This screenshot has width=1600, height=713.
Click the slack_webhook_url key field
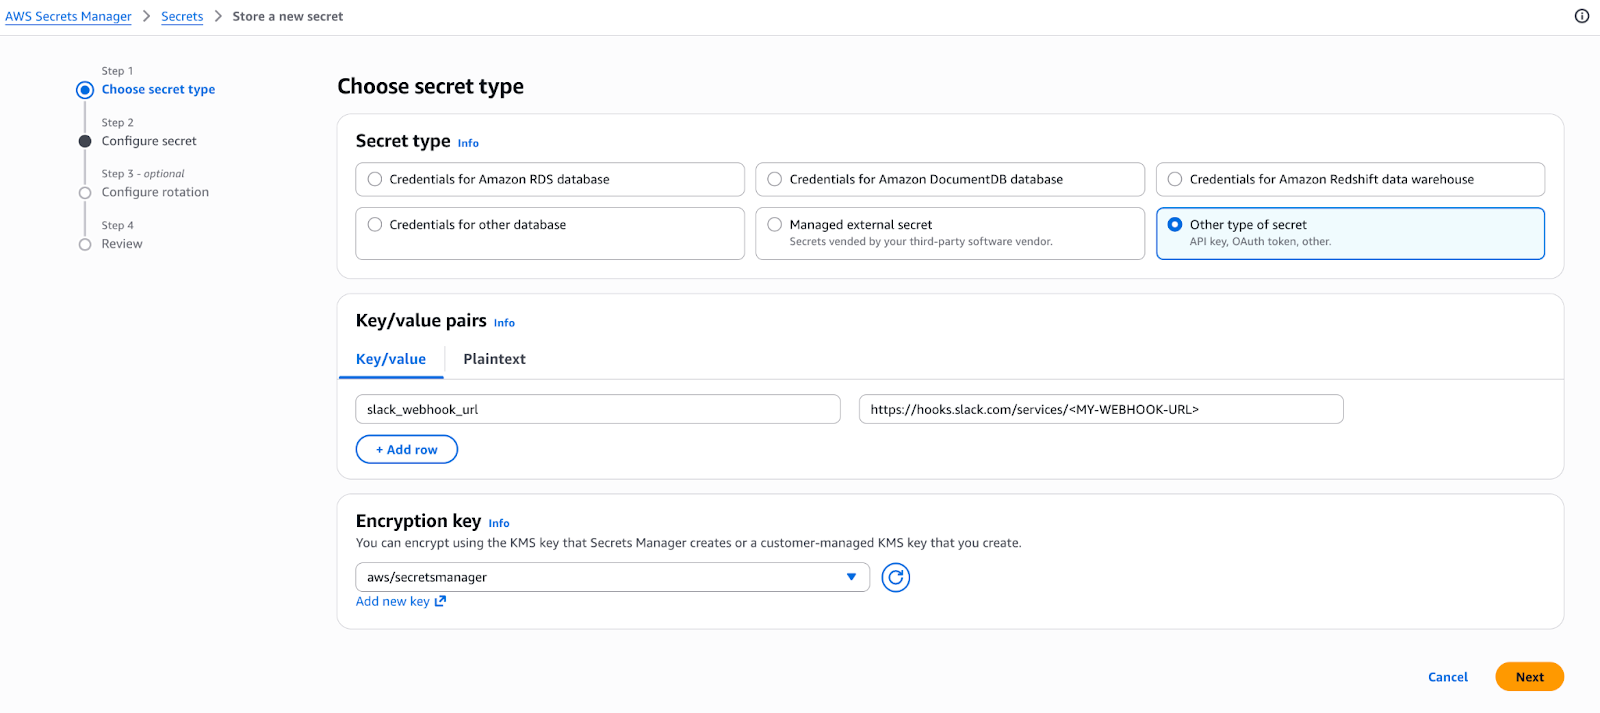tap(598, 409)
